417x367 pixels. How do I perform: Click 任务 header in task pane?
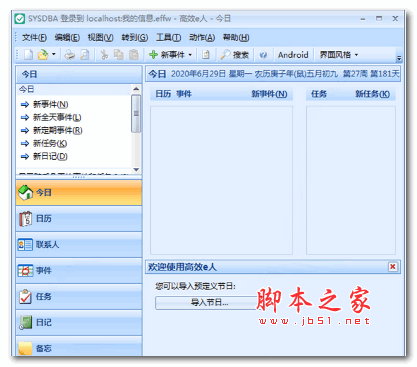(x=319, y=94)
